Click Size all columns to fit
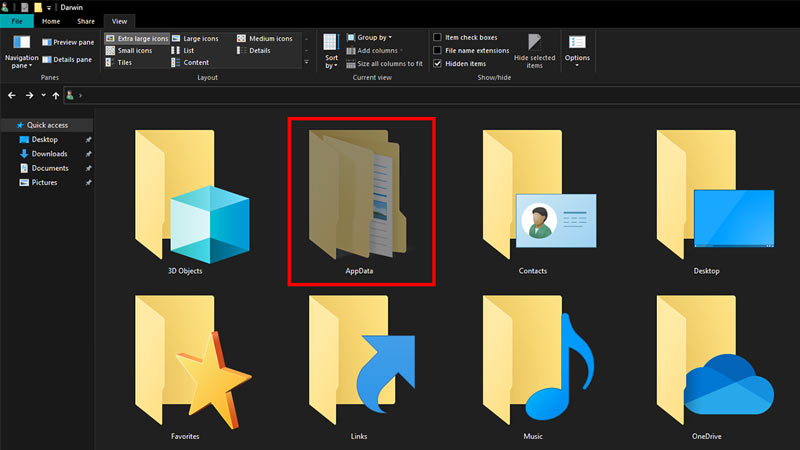800x450 pixels. [385, 64]
